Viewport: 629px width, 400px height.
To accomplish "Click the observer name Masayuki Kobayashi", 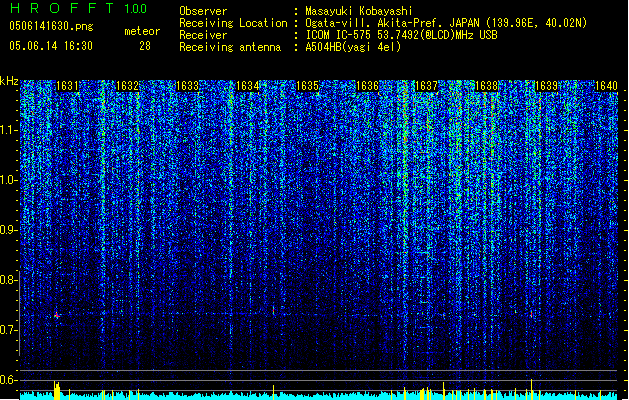I will pos(359,11).
